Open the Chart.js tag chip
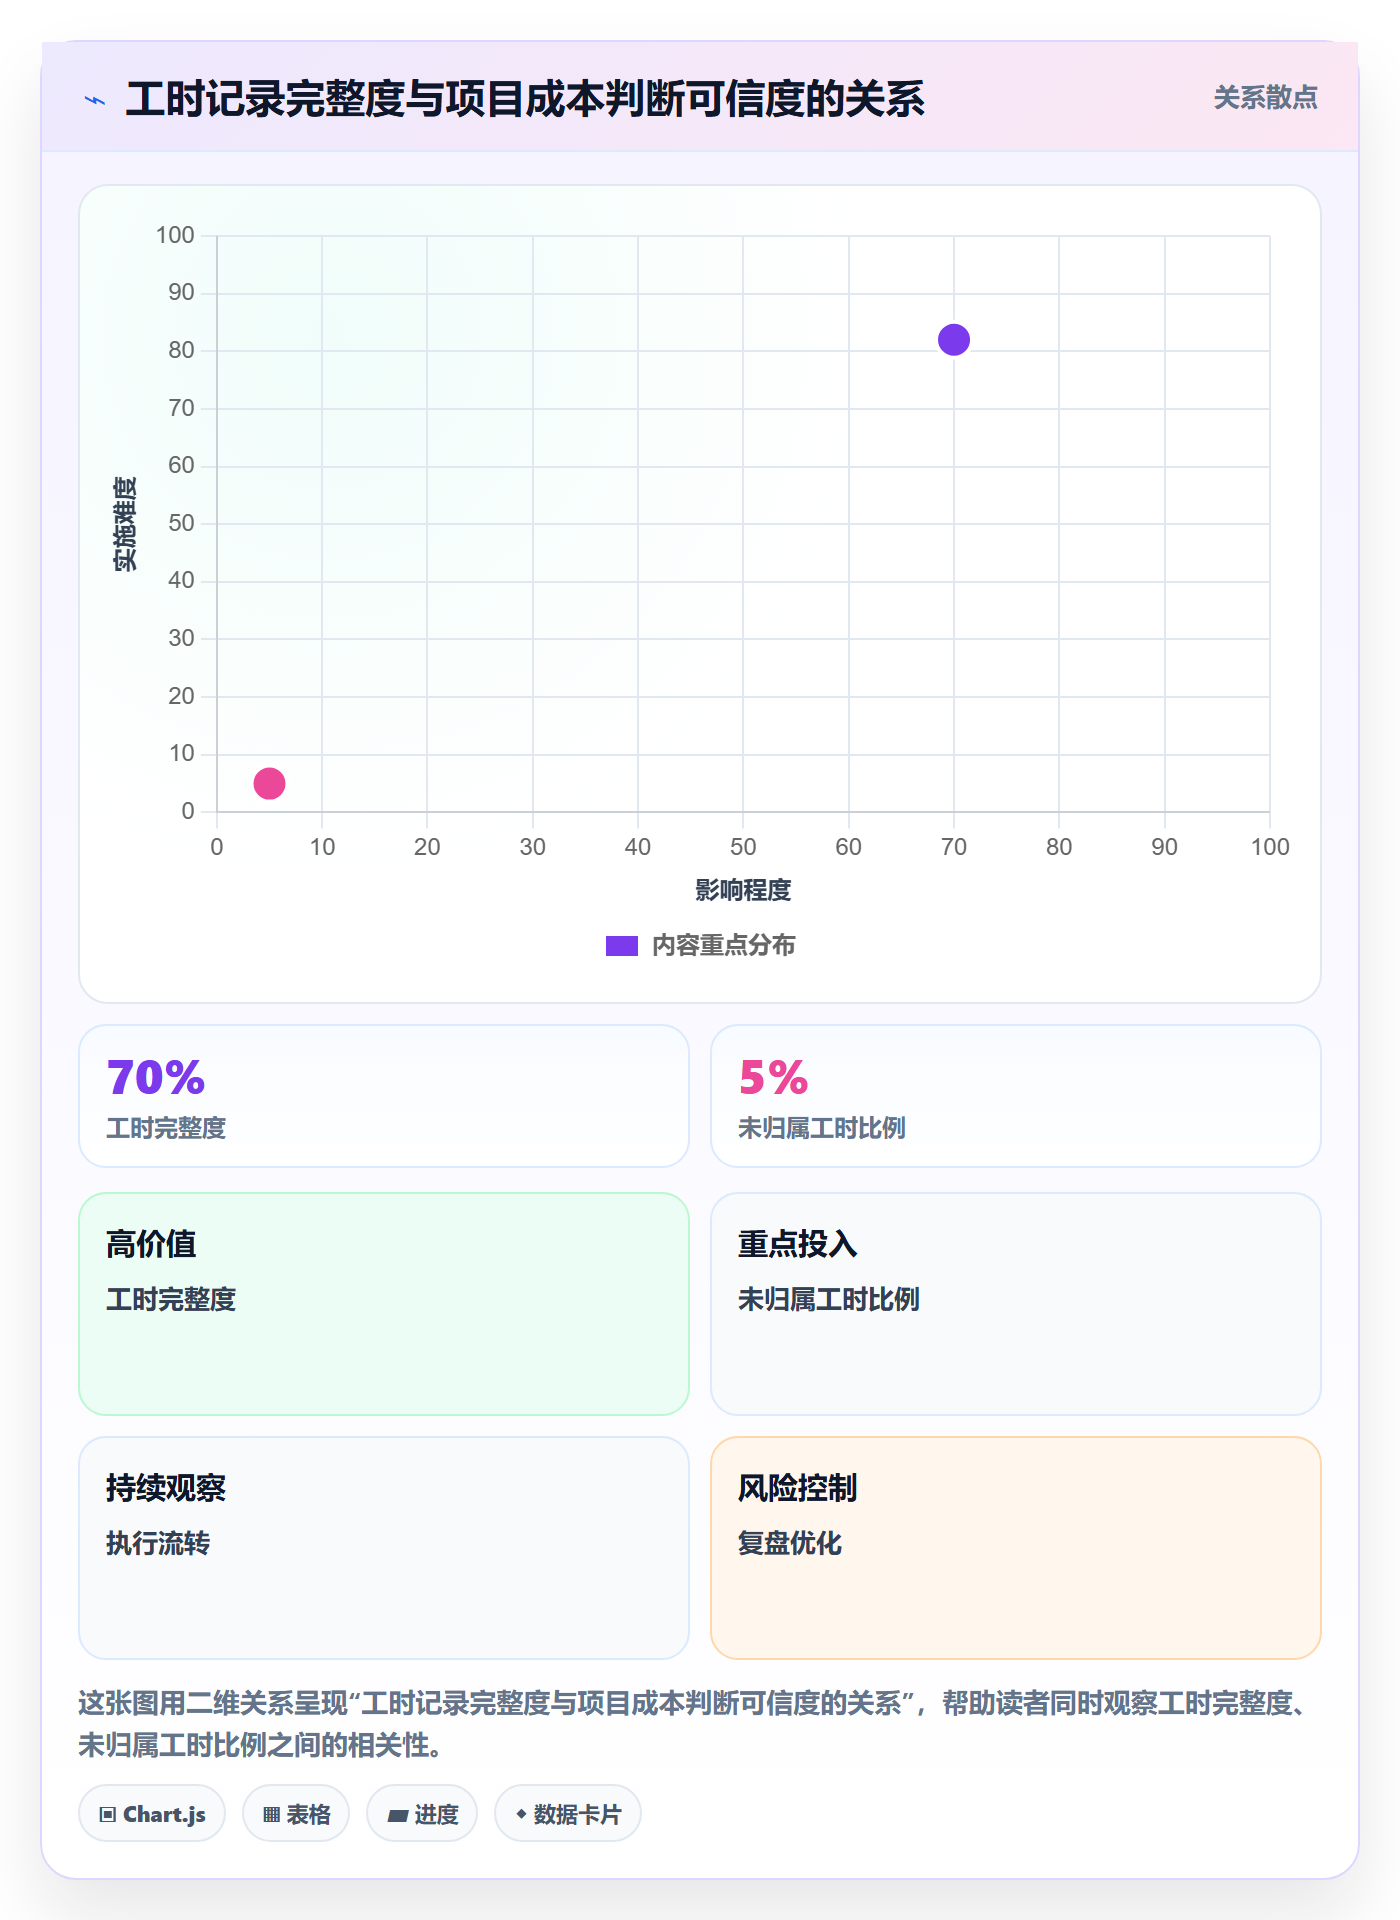The height and width of the screenshot is (1920, 1400). click(152, 1813)
